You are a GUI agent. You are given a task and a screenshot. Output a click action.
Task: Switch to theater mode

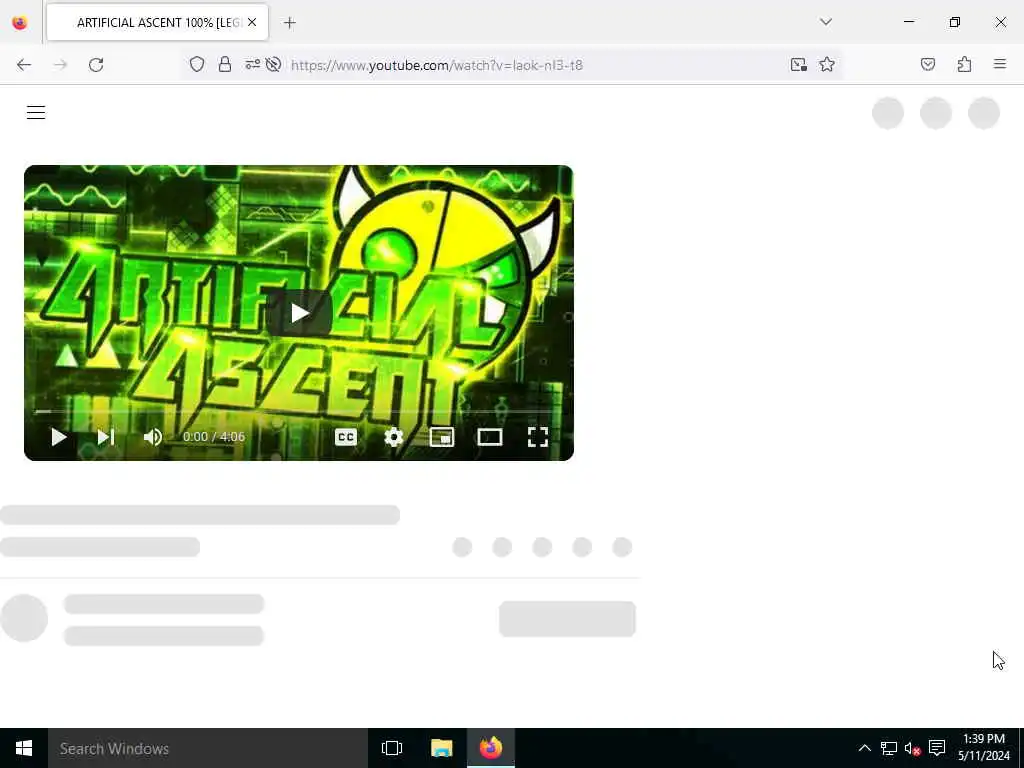tap(490, 437)
